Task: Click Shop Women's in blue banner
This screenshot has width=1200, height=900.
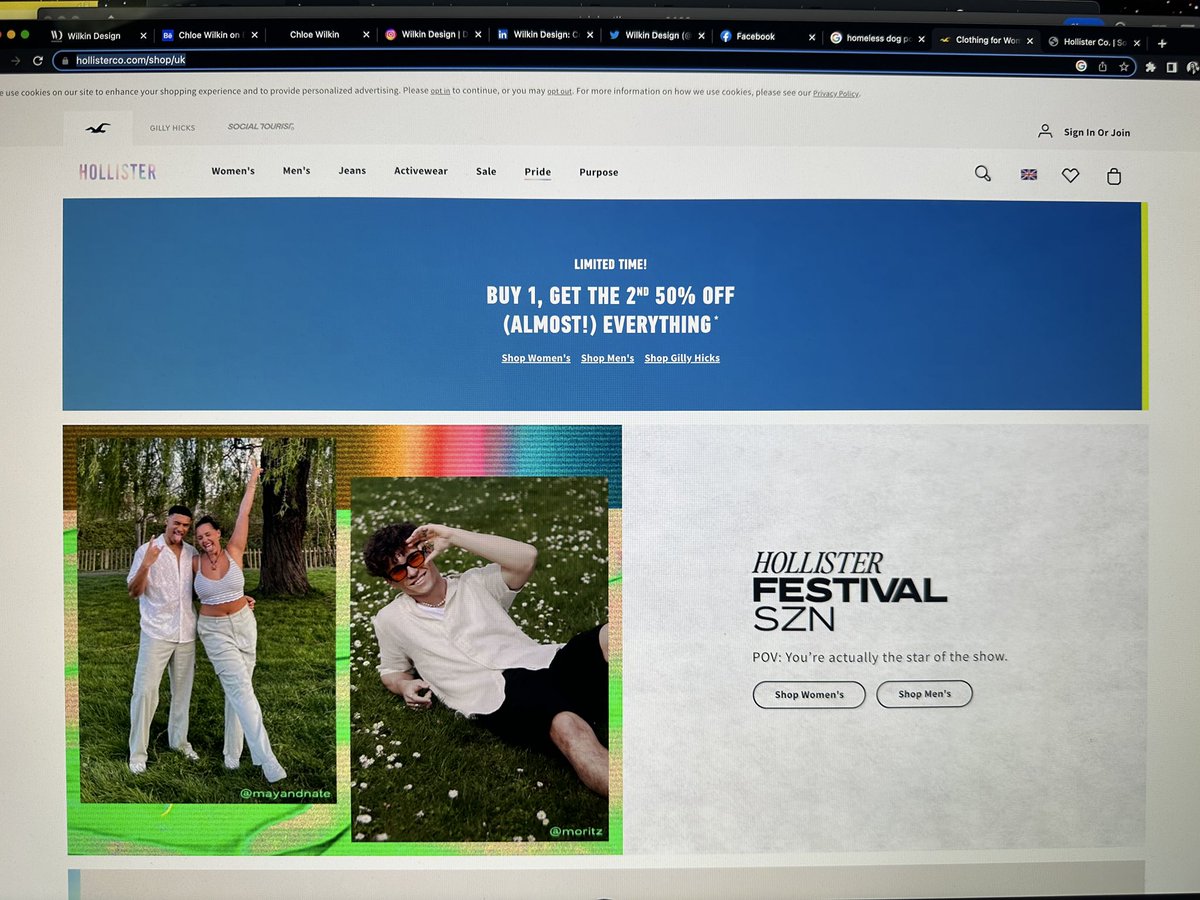Action: point(536,358)
